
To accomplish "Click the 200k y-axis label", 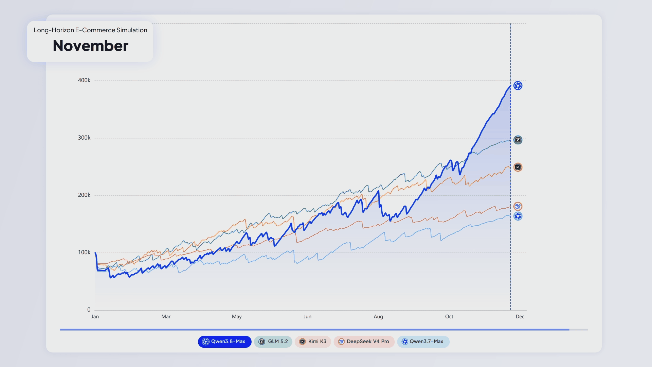I will pos(84,195).
